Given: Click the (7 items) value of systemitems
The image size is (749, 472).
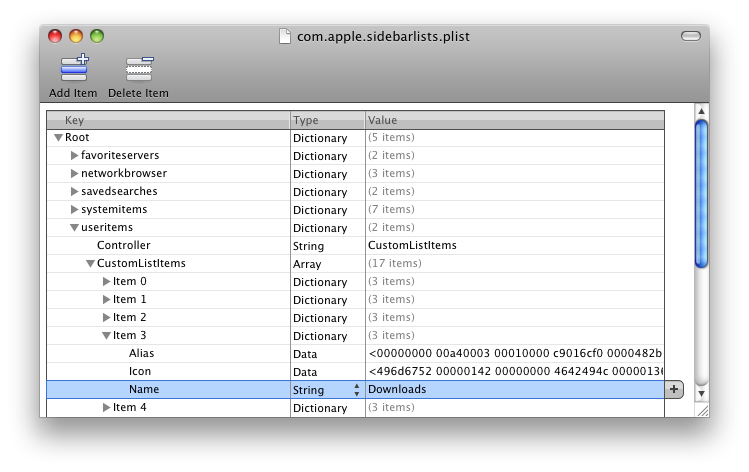Looking at the screenshot, I should tap(391, 210).
